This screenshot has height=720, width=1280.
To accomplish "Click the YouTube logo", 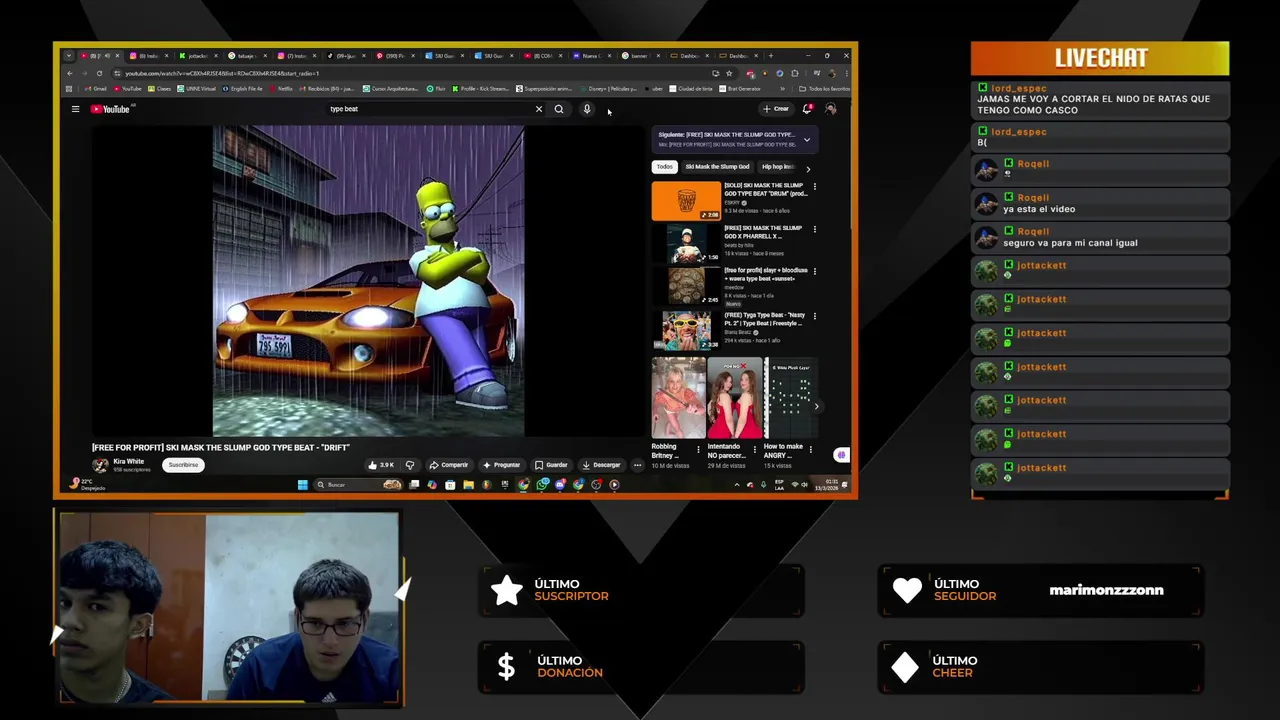I will pyautogui.click(x=110, y=109).
